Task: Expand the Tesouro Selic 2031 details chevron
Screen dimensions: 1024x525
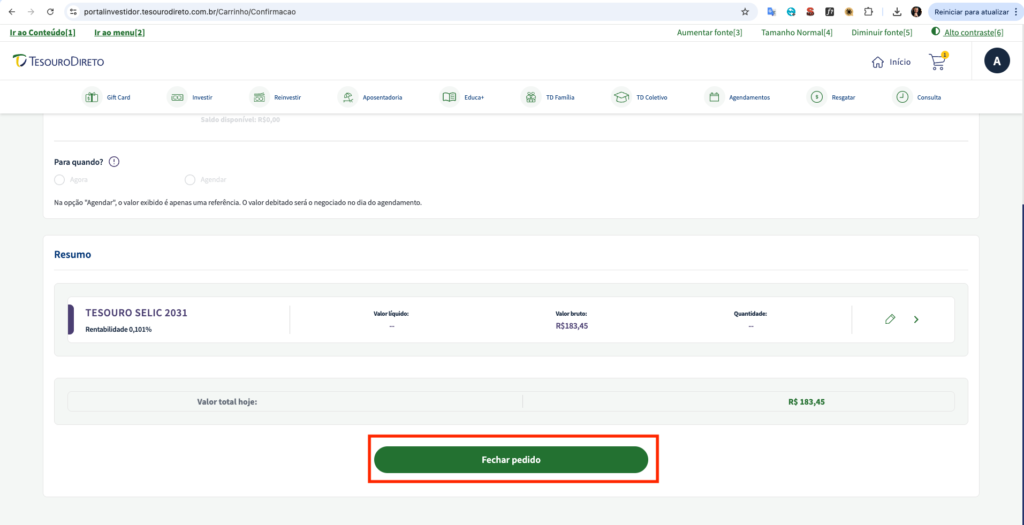Action: pyautogui.click(x=916, y=319)
